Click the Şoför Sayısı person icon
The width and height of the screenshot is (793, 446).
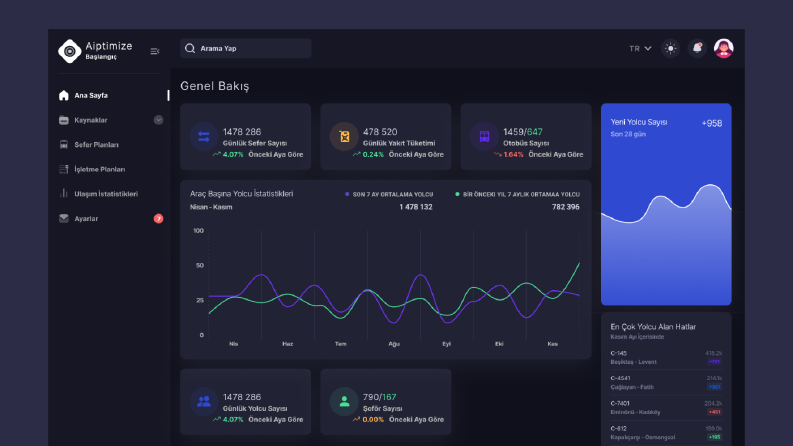[344, 402]
